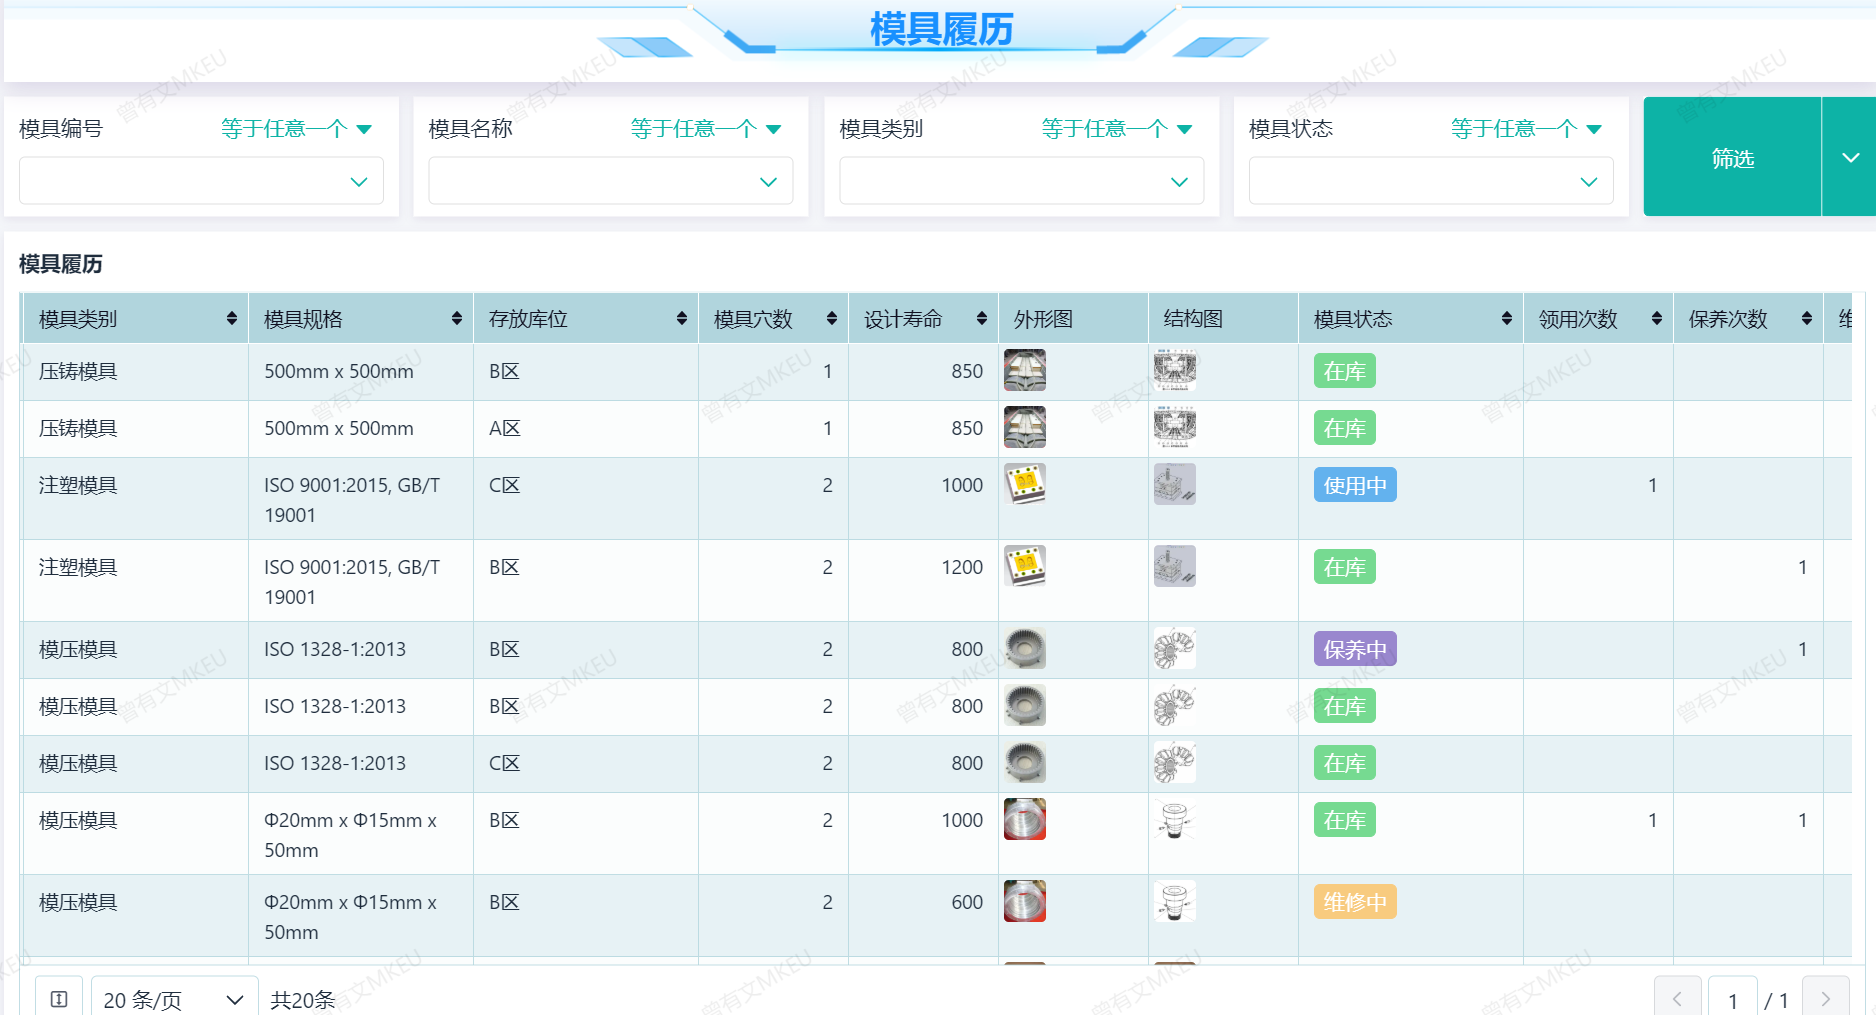Image resolution: width=1876 pixels, height=1015 pixels.
Task: Click the column settings icon at bottom left
Action: click(59, 998)
